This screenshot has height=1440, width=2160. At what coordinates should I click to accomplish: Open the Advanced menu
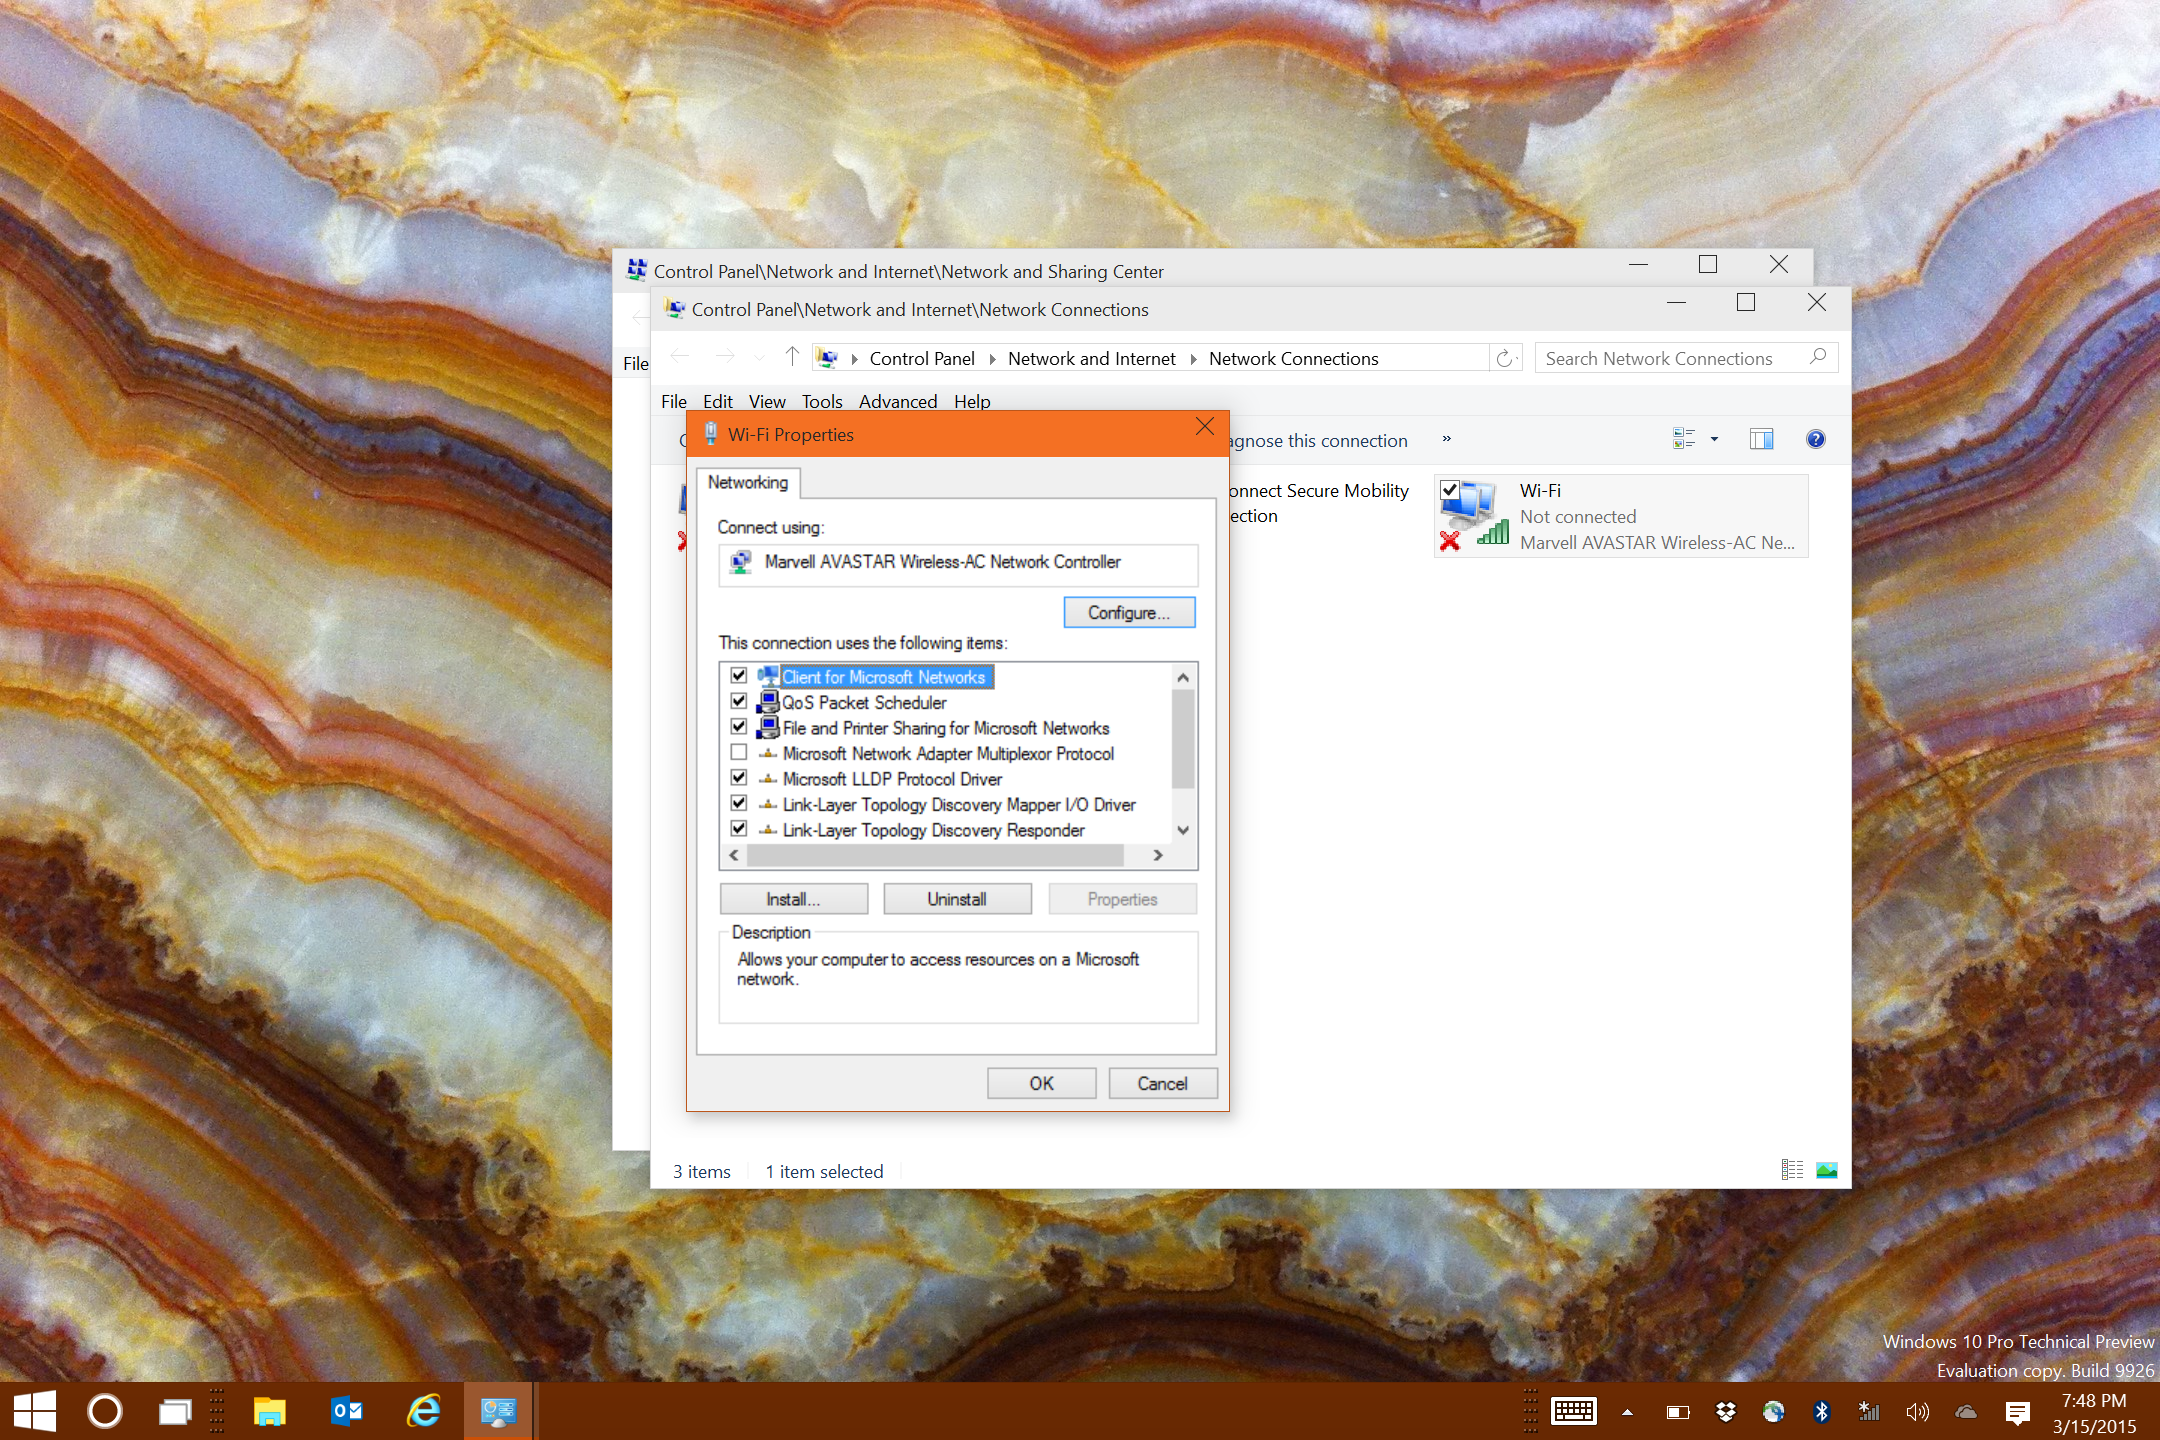(x=898, y=401)
